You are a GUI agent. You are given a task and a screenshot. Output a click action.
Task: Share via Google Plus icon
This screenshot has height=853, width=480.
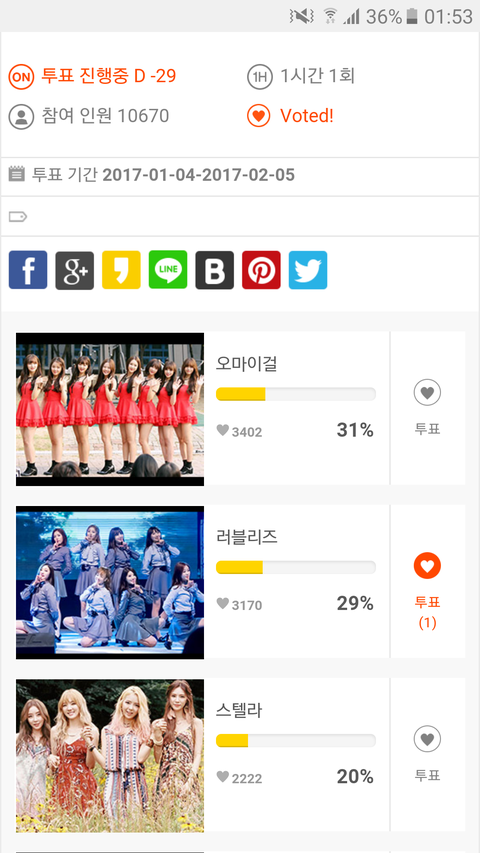tap(75, 270)
